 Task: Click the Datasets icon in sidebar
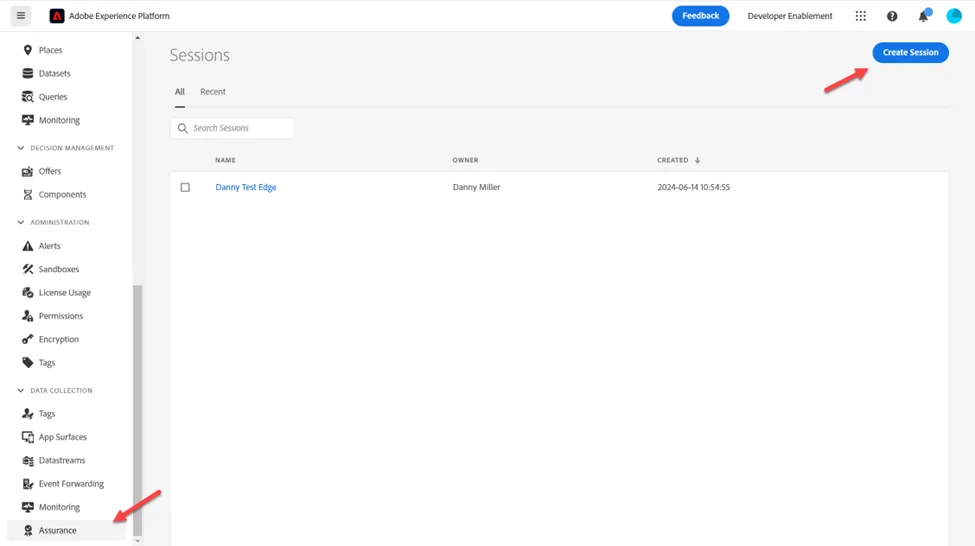[x=27, y=73]
